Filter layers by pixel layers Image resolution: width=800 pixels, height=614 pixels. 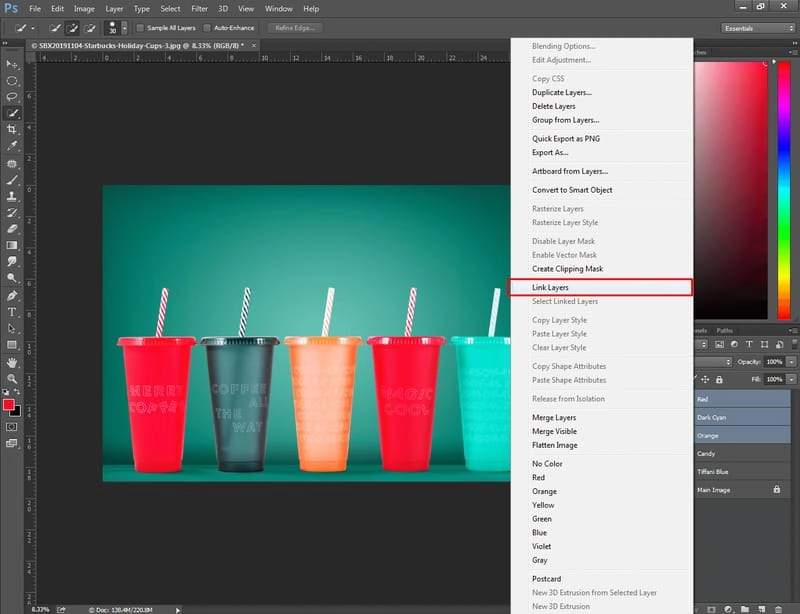click(x=719, y=345)
